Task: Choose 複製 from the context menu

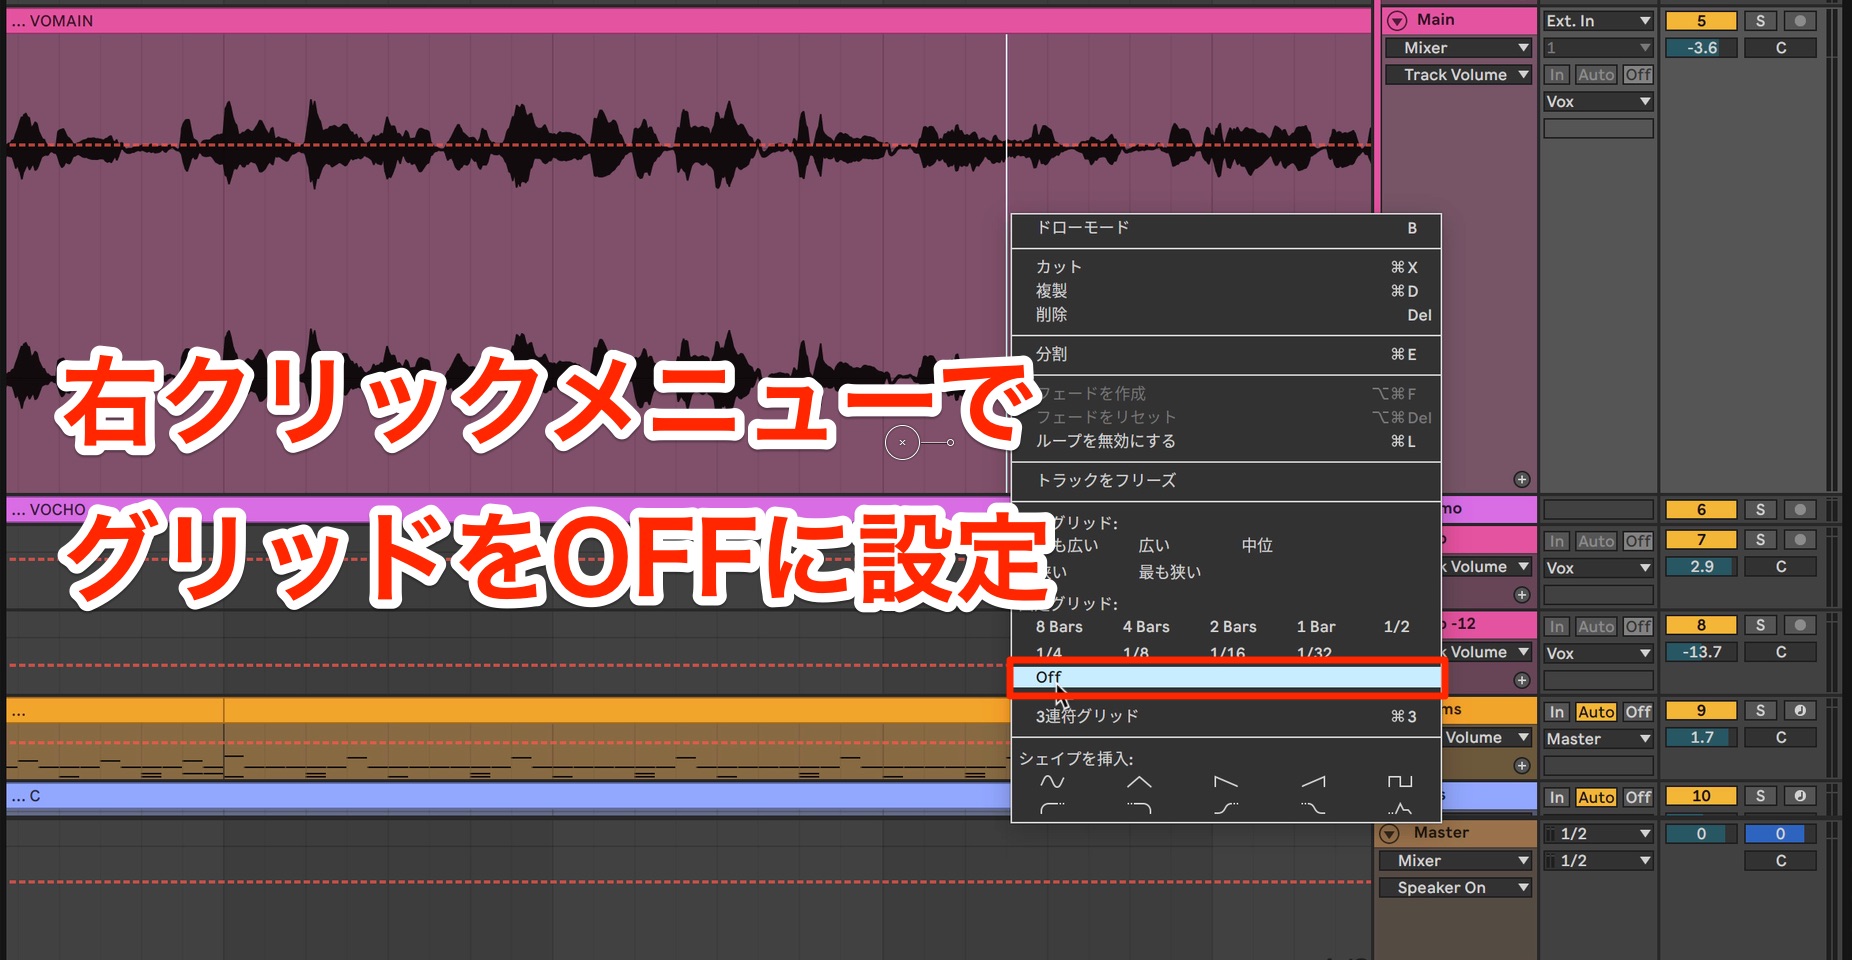Action: [1226, 291]
